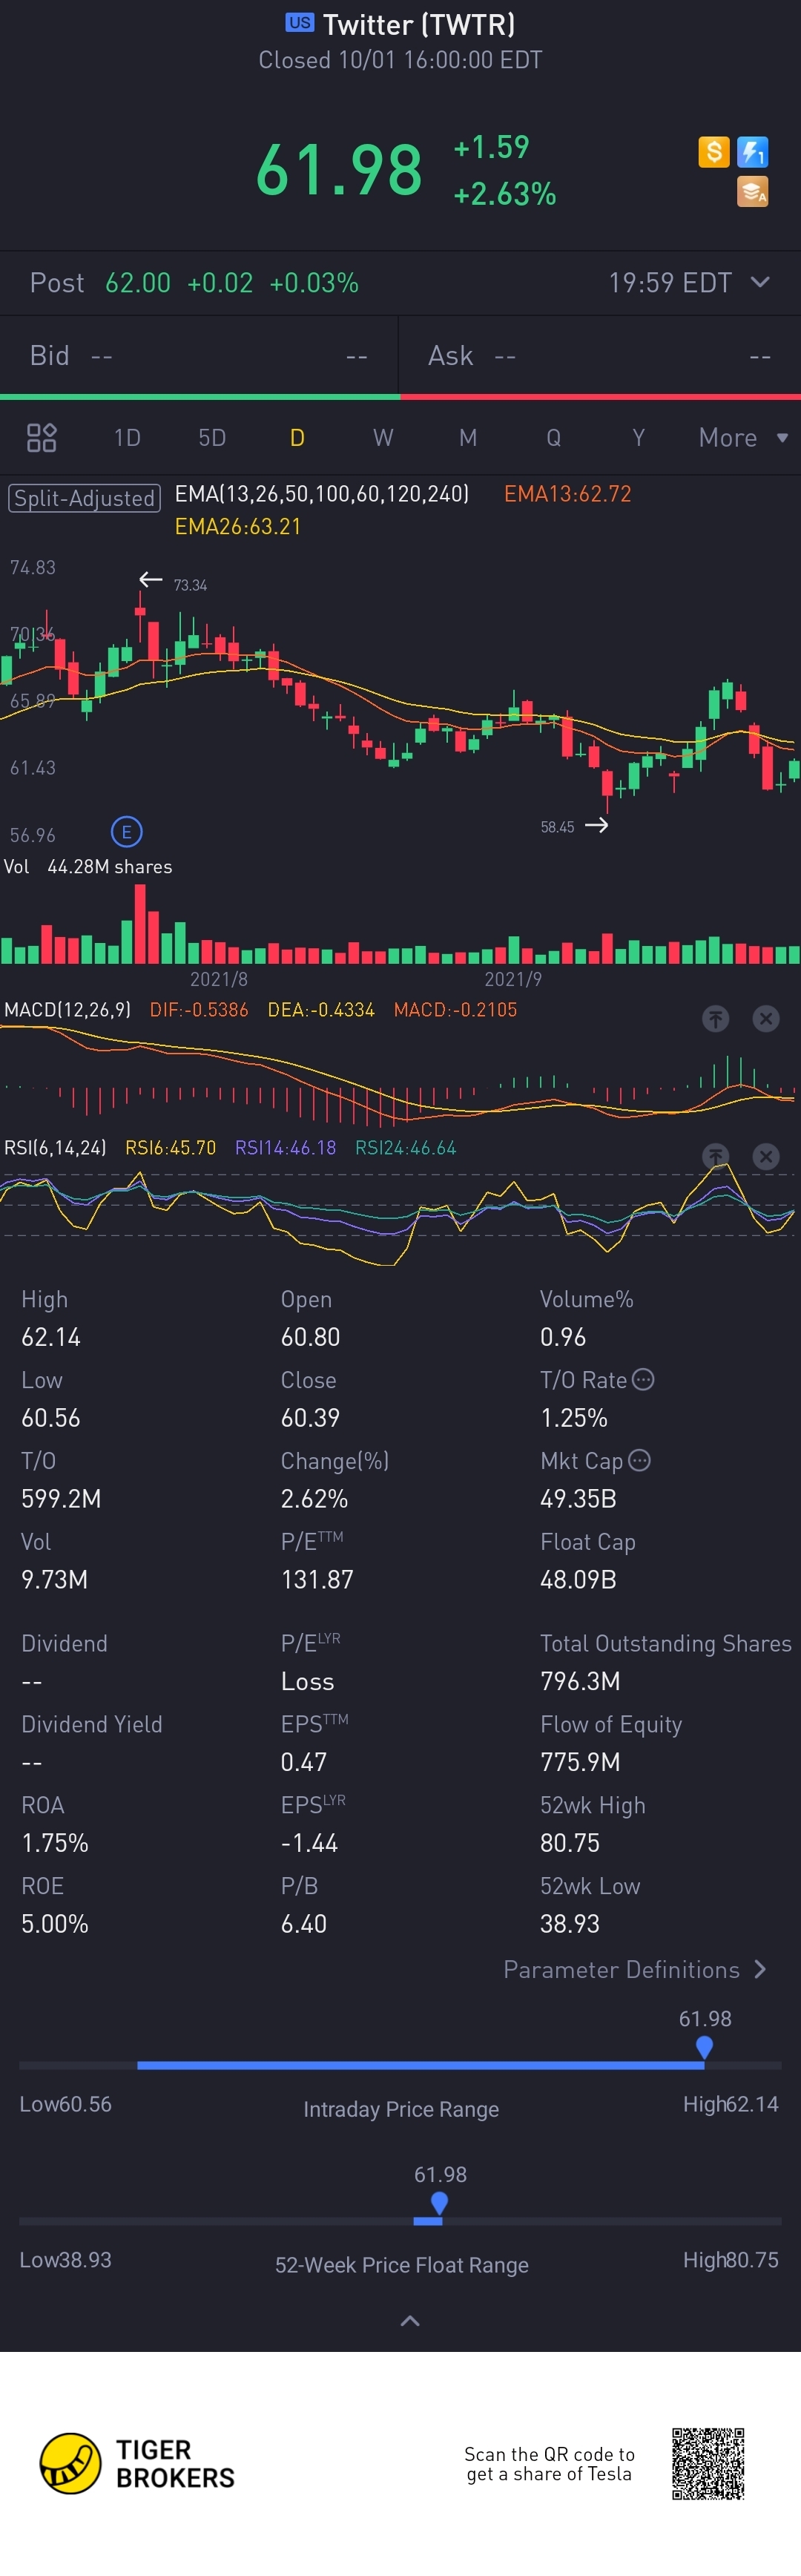This screenshot has width=801, height=2576.
Task: Tap the Mkt Cap value 49.35B
Action: (x=578, y=1498)
